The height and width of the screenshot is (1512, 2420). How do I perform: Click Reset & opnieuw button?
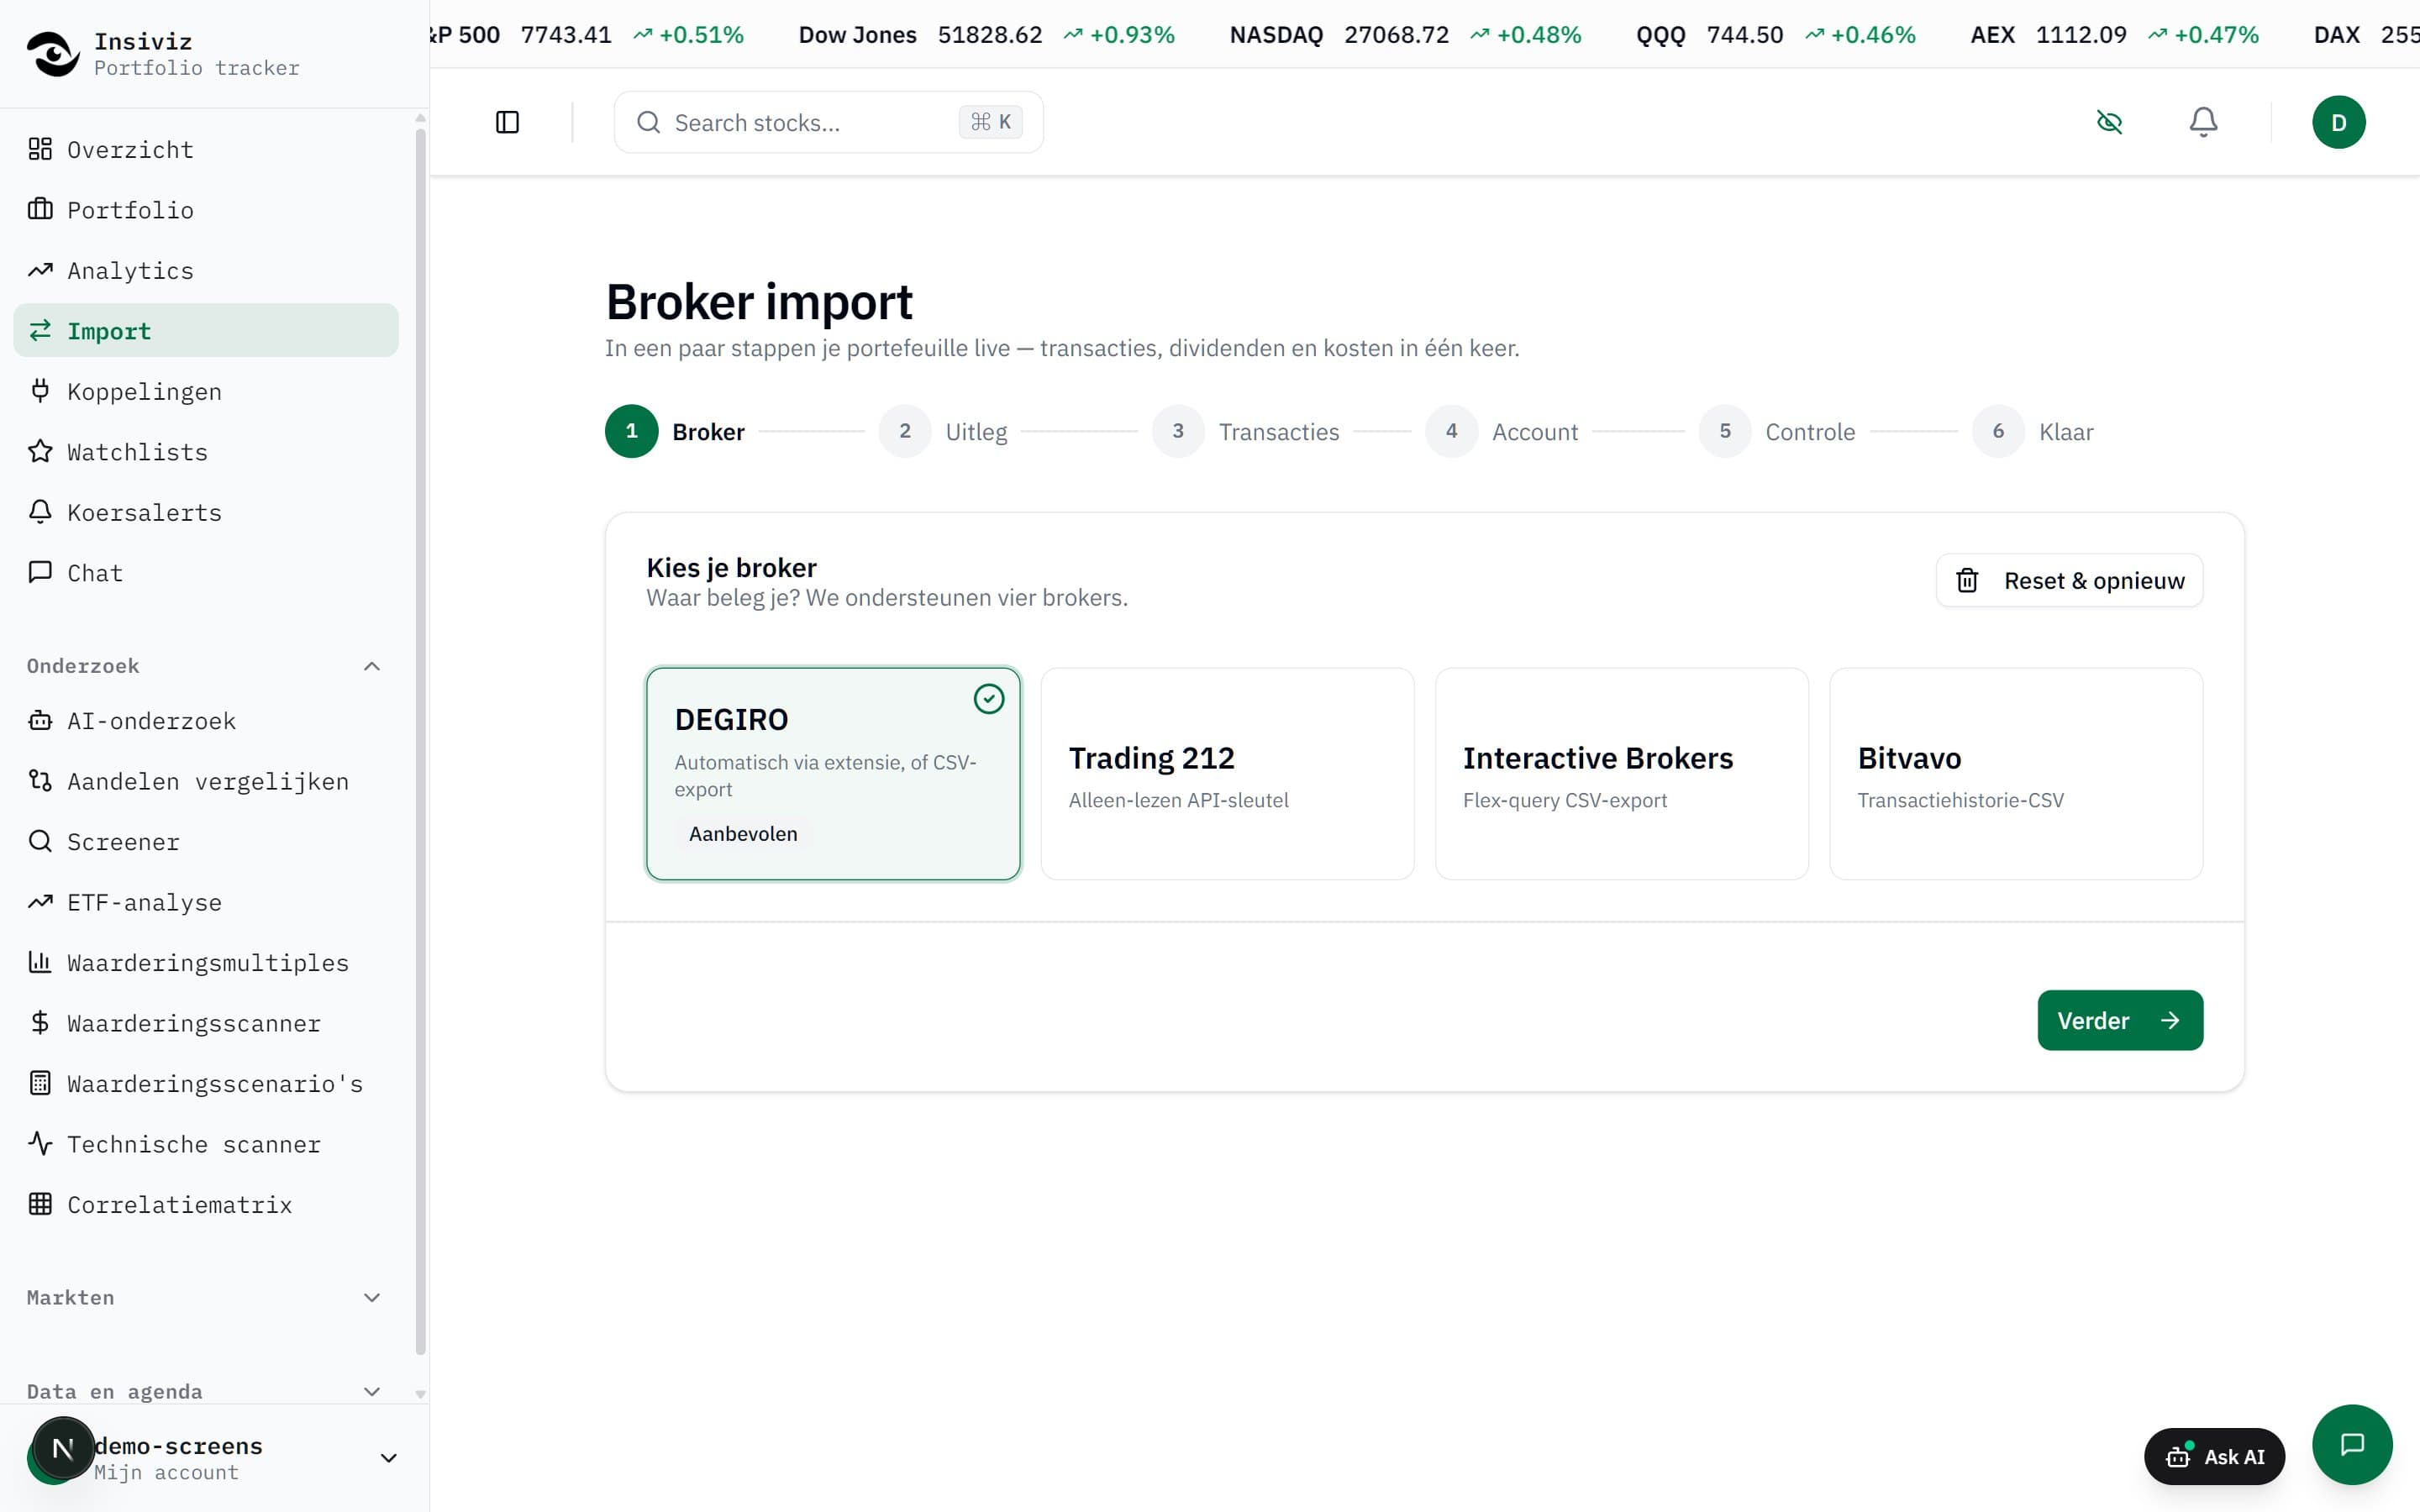[x=2069, y=580]
